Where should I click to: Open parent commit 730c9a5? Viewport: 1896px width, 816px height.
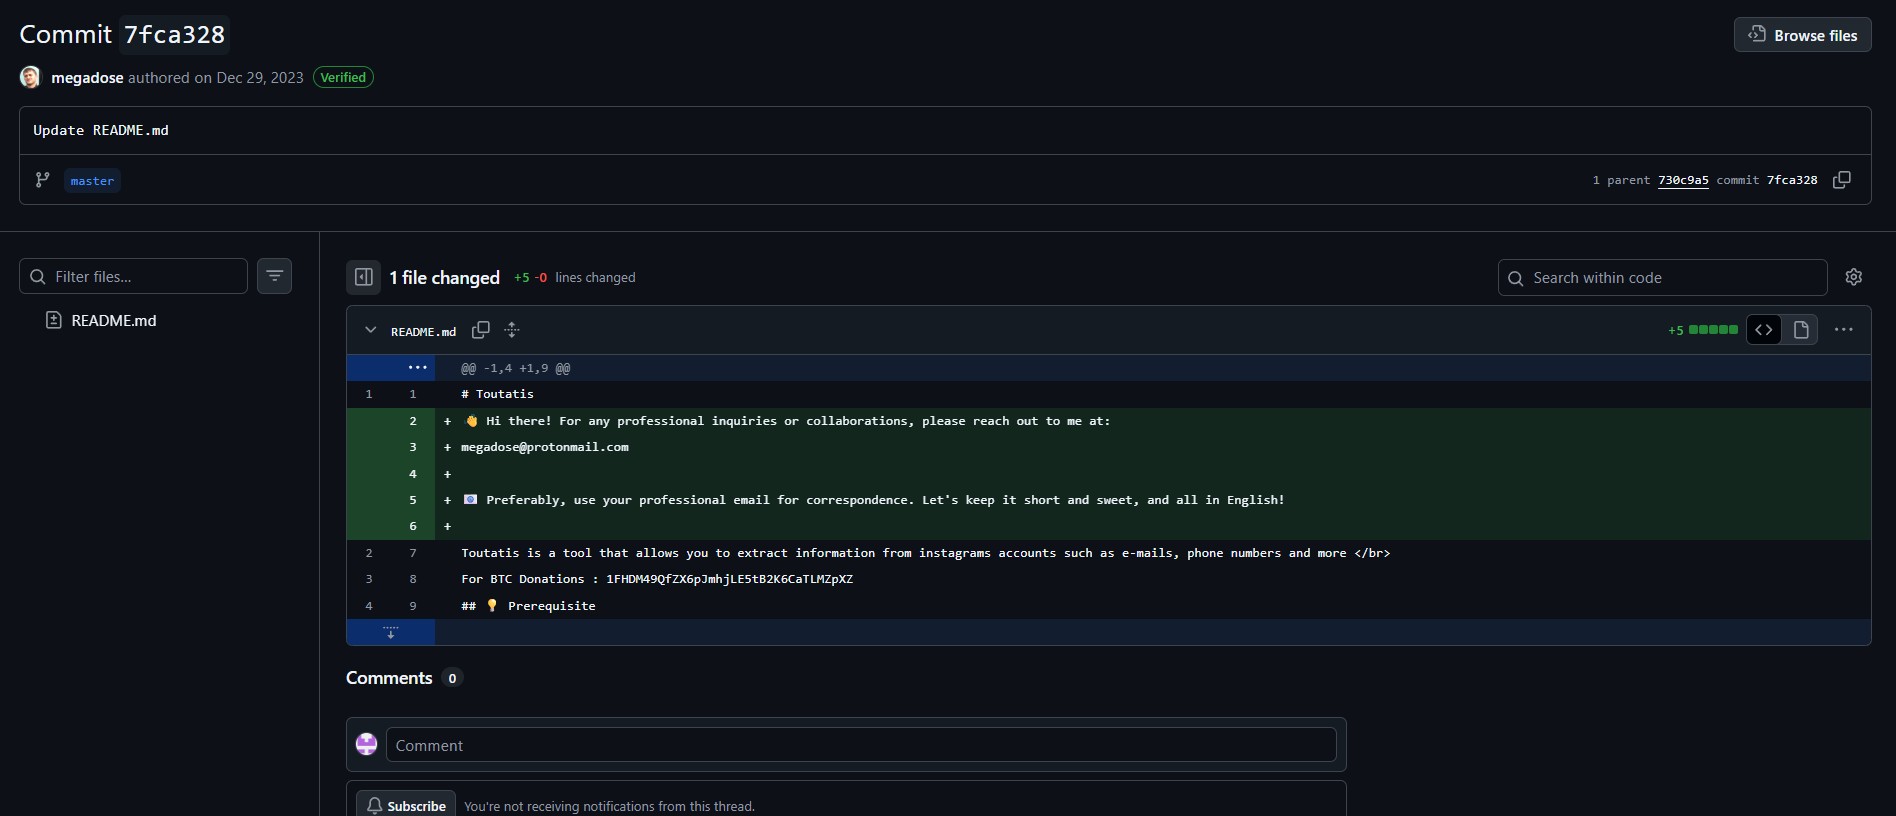[1682, 180]
